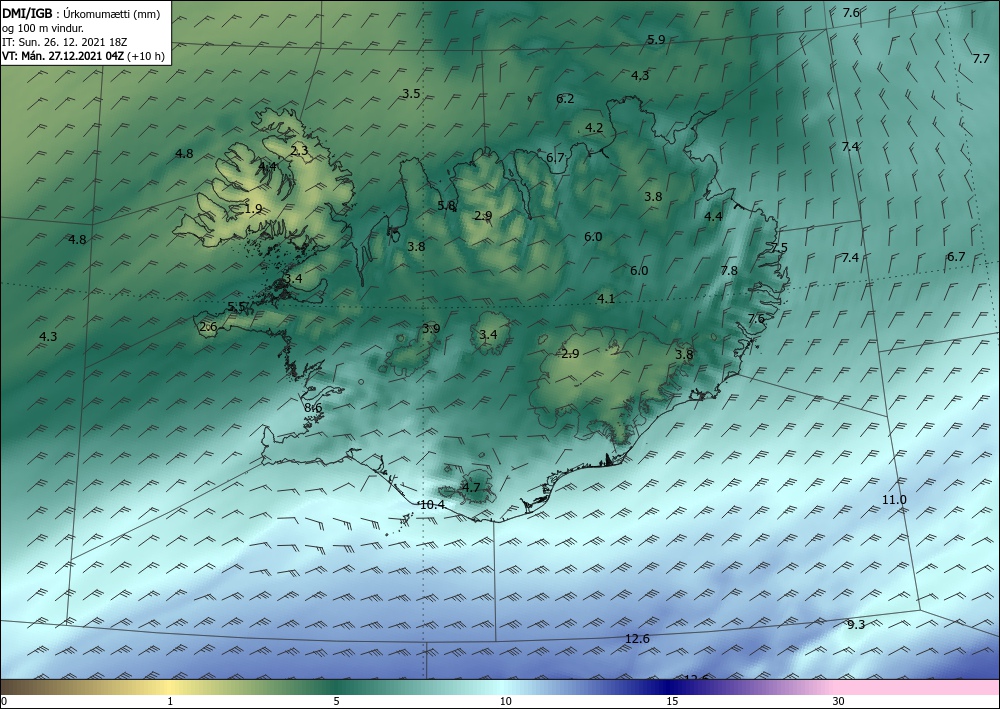The height and width of the screenshot is (709, 1000).
Task: Click the map value 4.7 on the glacier
Action: [x=471, y=488]
